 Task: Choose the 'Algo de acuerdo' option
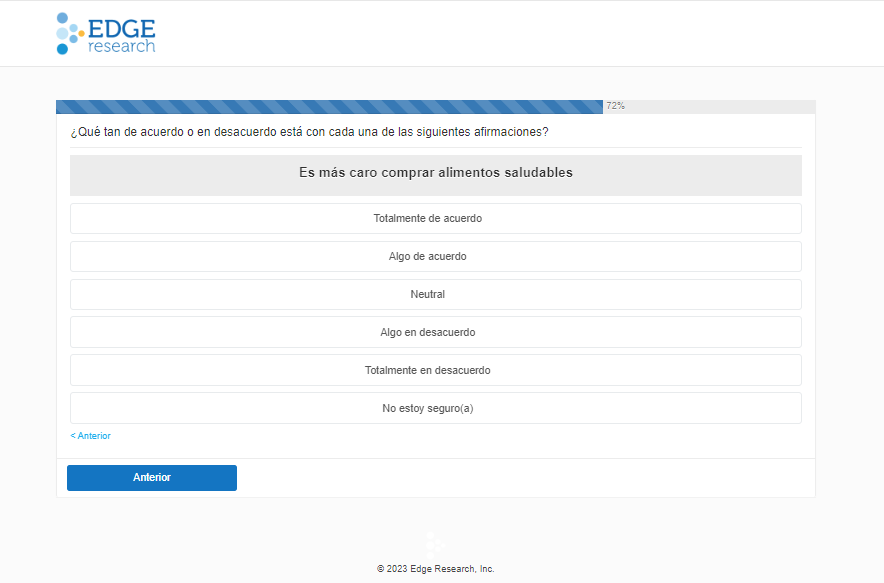(436, 257)
